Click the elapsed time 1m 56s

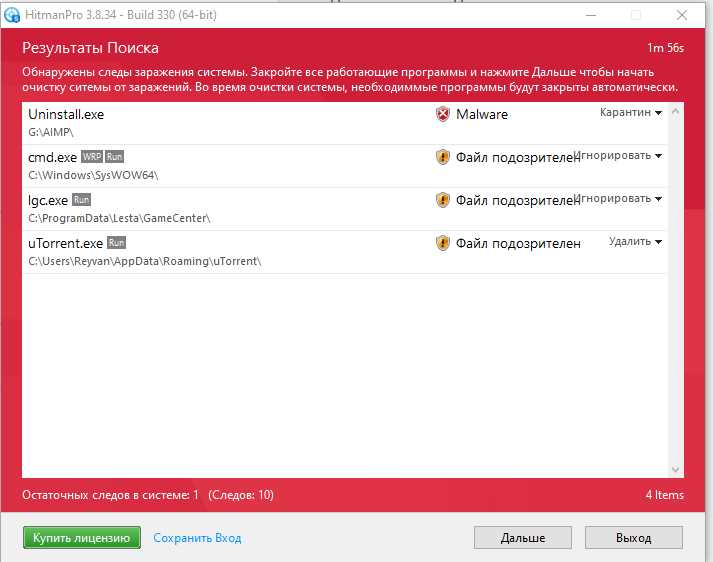pos(666,48)
